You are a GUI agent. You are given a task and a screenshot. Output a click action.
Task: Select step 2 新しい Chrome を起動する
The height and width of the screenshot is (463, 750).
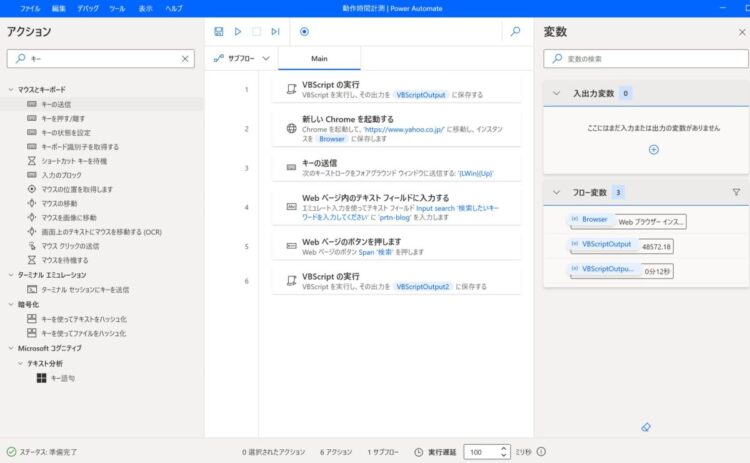(396, 129)
